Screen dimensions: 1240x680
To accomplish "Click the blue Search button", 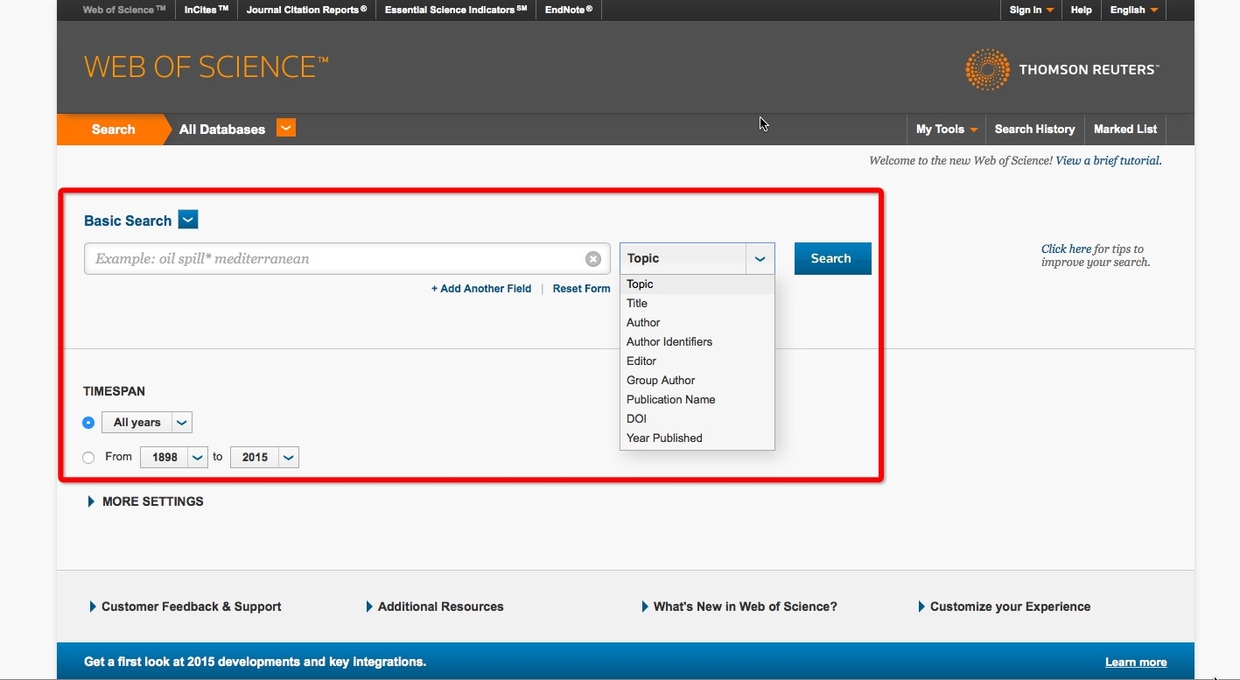I will coord(833,258).
